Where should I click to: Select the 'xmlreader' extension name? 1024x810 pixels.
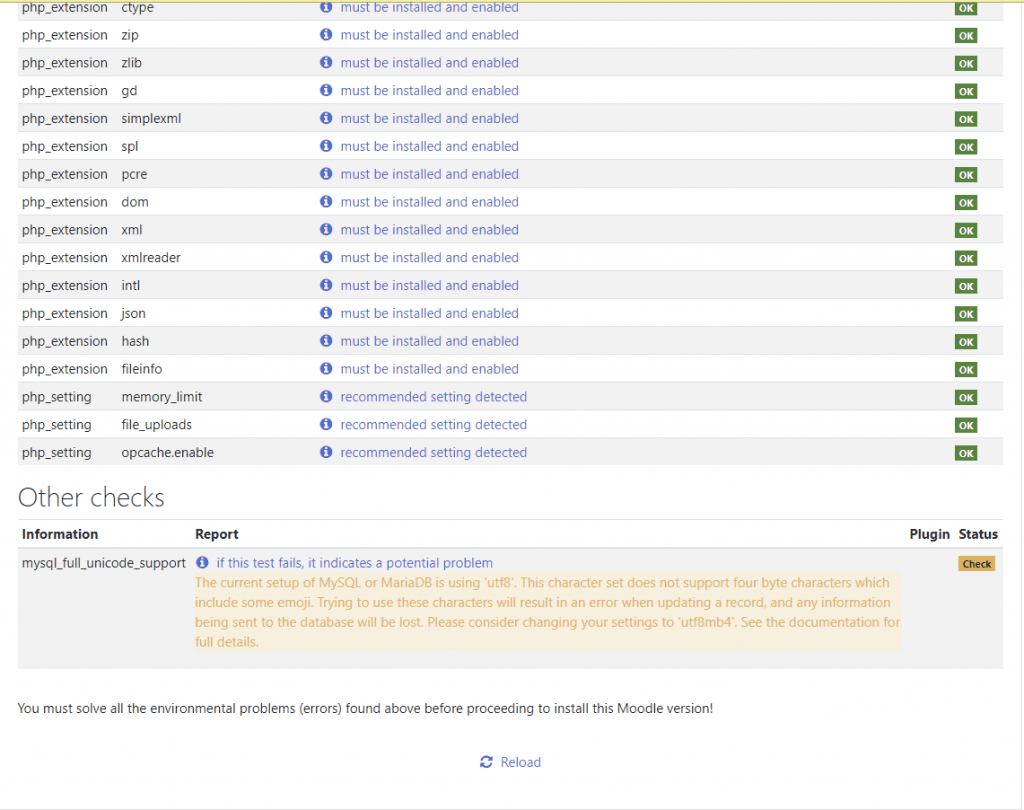click(x=151, y=258)
